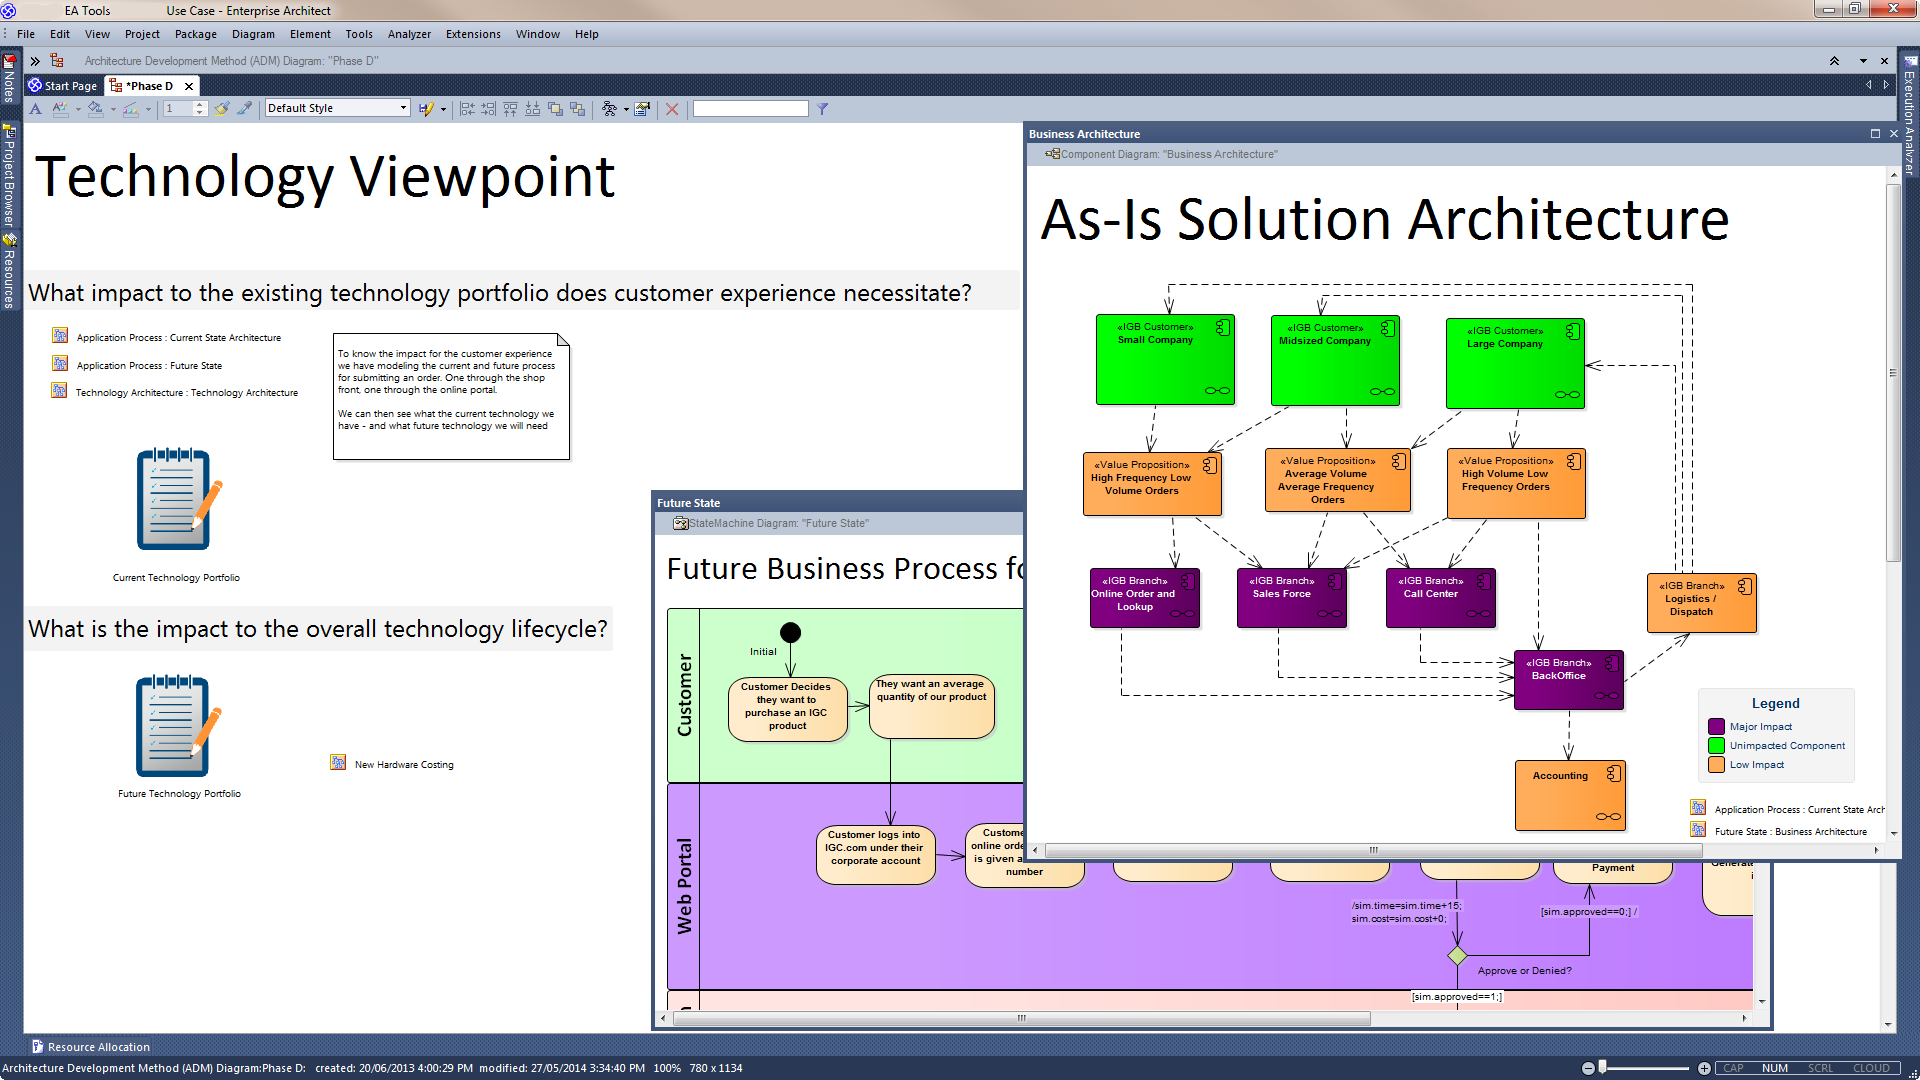Click the filter funnel icon

[x=822, y=109]
